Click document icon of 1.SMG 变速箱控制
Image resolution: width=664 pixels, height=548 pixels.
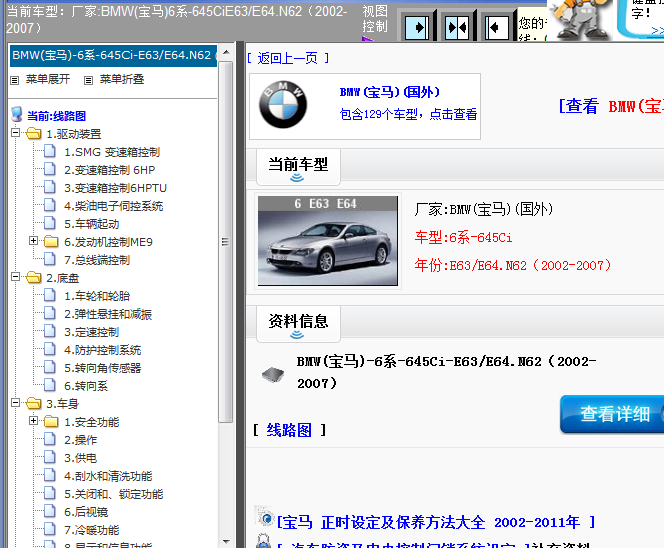pyautogui.click(x=50, y=151)
